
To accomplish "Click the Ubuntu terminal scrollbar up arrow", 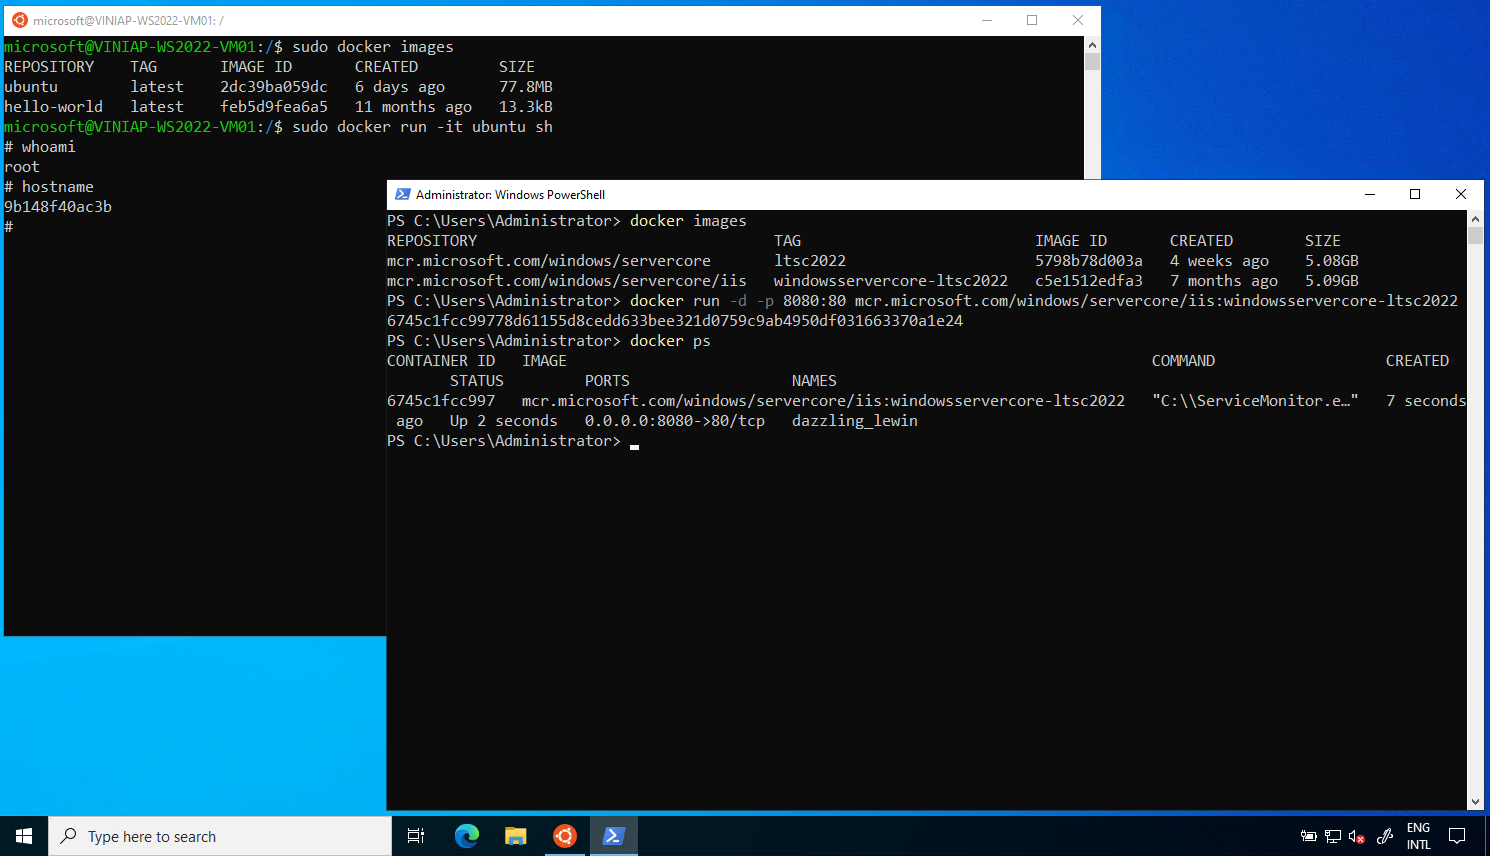I will click(1092, 45).
